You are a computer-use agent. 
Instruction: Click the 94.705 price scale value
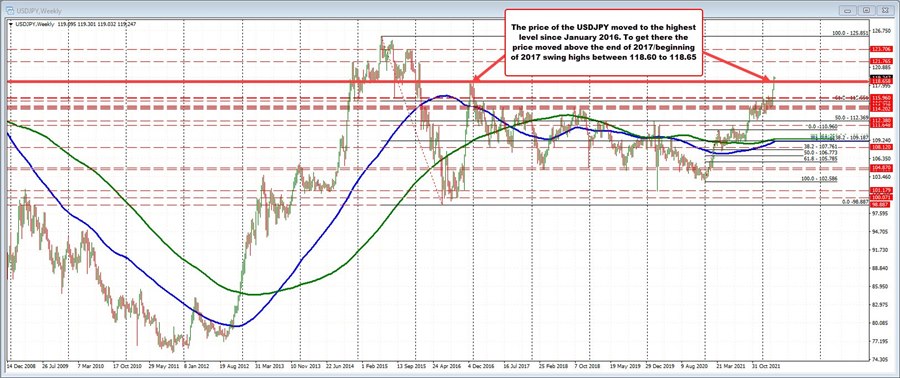(881, 231)
